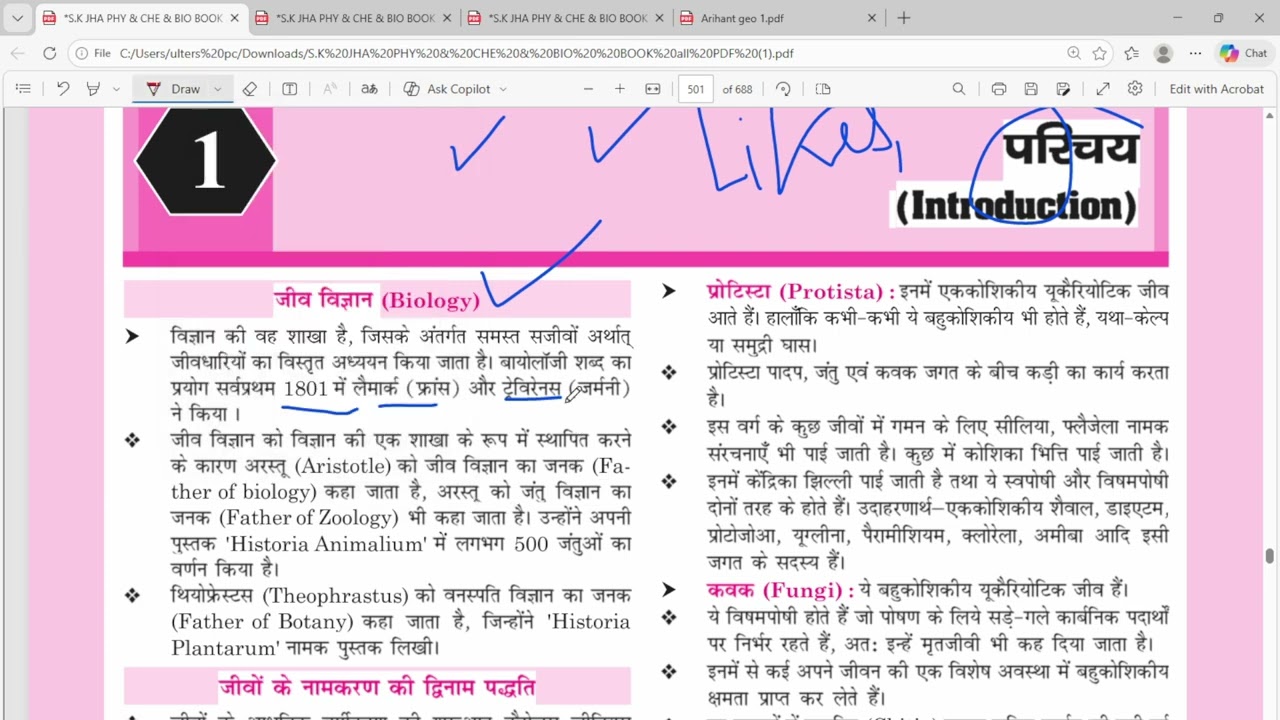The width and height of the screenshot is (1280, 720).
Task: Click the Rotate page icon
Action: (783, 89)
